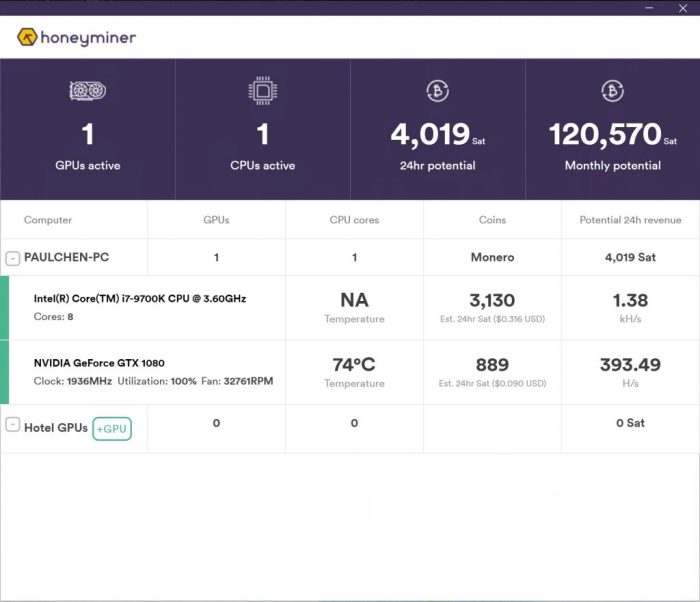Click the processor chip icon above CPUs active
700x602 pixels.
click(x=262, y=91)
